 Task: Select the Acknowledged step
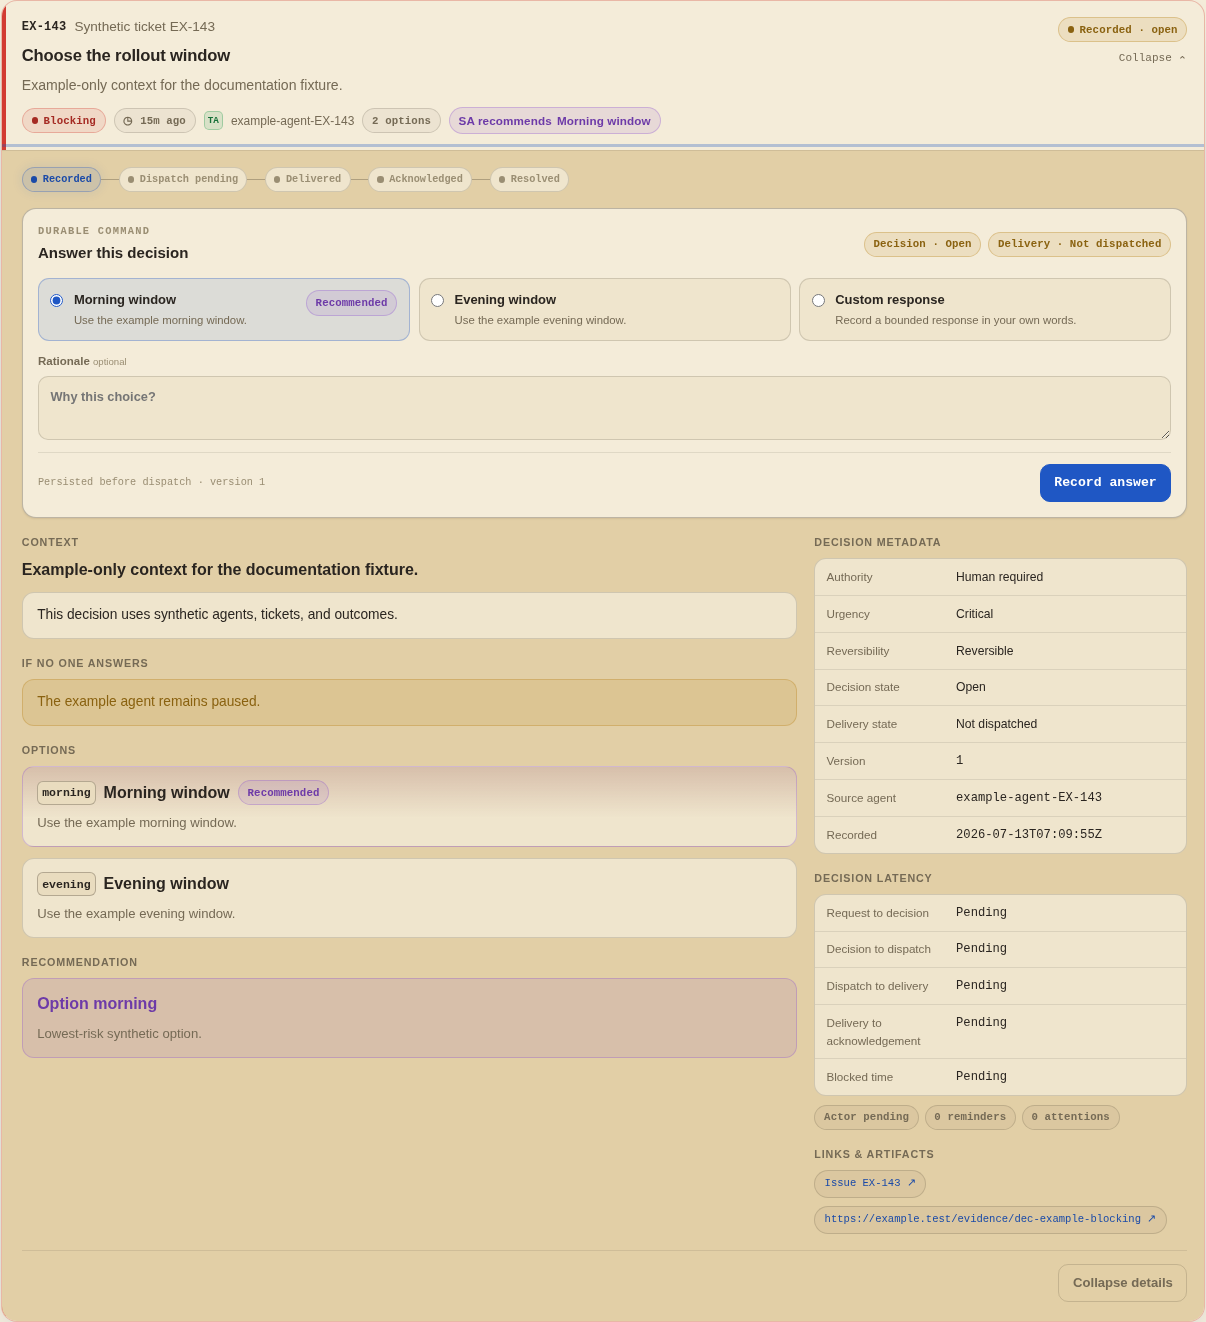coord(420,180)
